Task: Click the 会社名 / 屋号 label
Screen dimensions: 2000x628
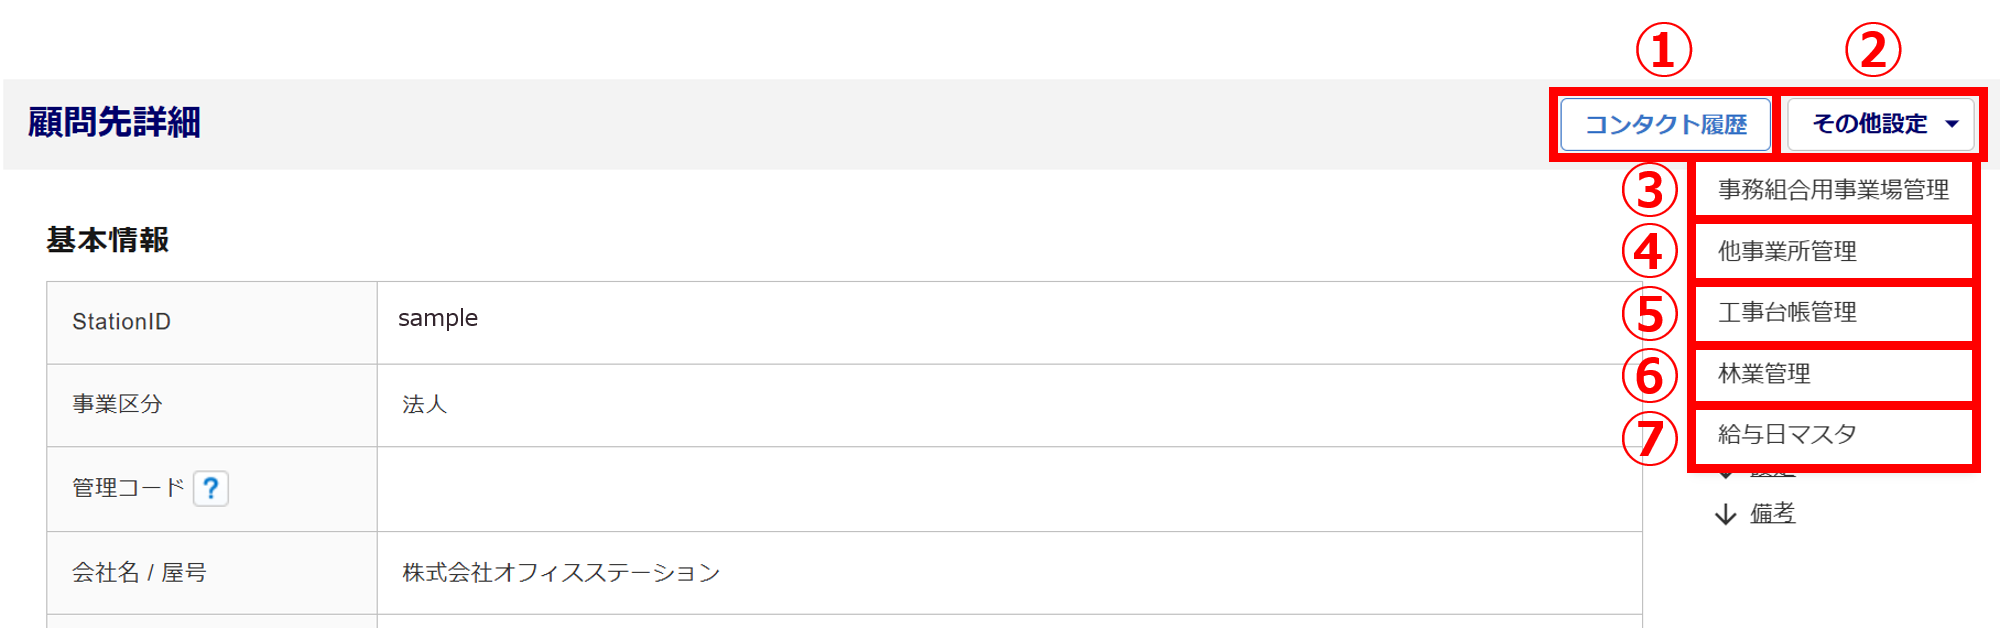Action: 139,572
